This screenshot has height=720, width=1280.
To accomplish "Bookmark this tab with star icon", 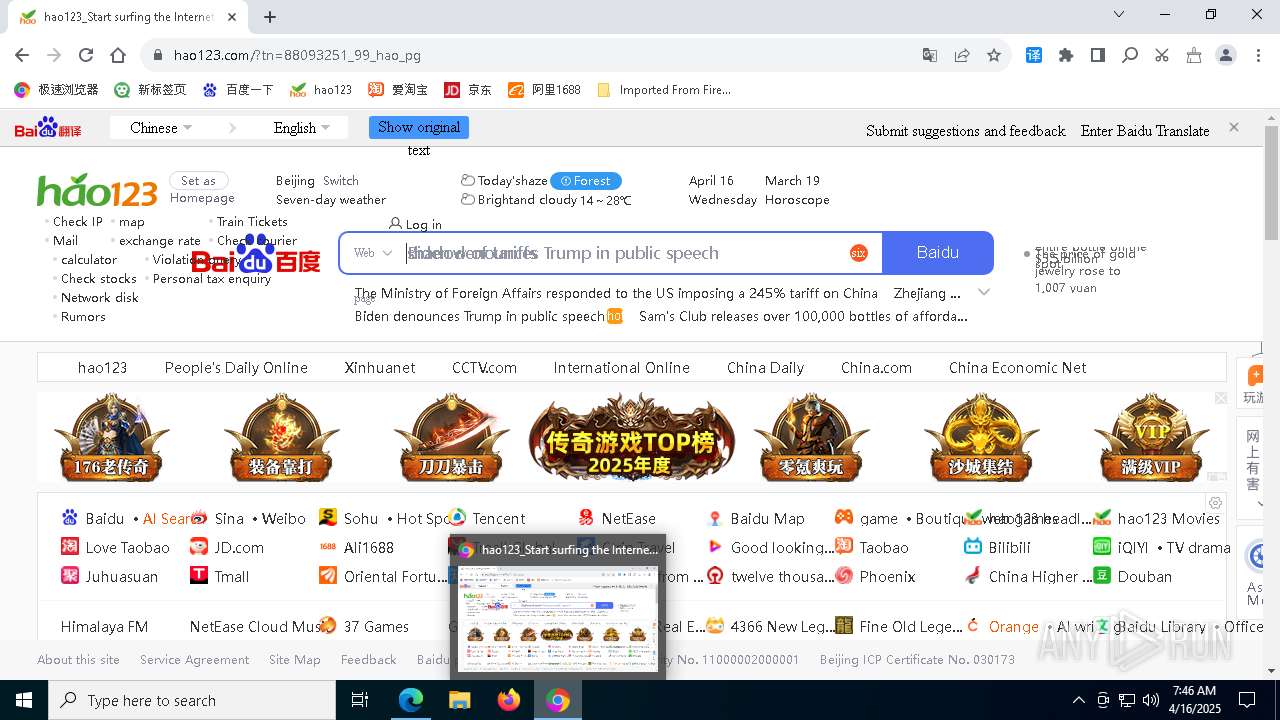I will coord(994,55).
